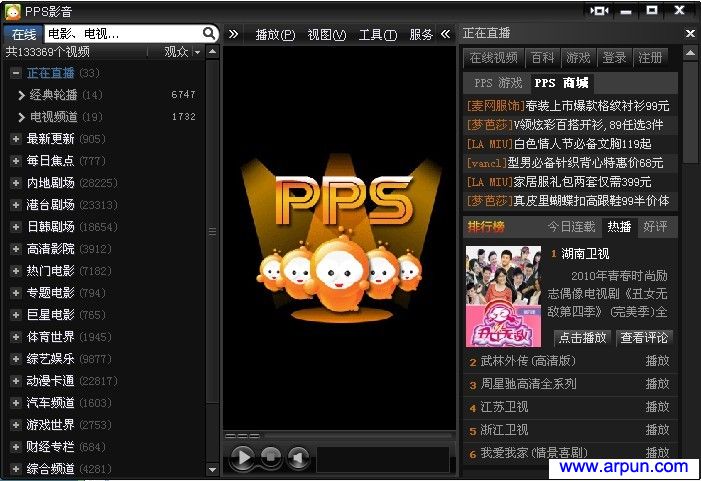
Task: Click the search magnifier icon
Action: [x=209, y=34]
